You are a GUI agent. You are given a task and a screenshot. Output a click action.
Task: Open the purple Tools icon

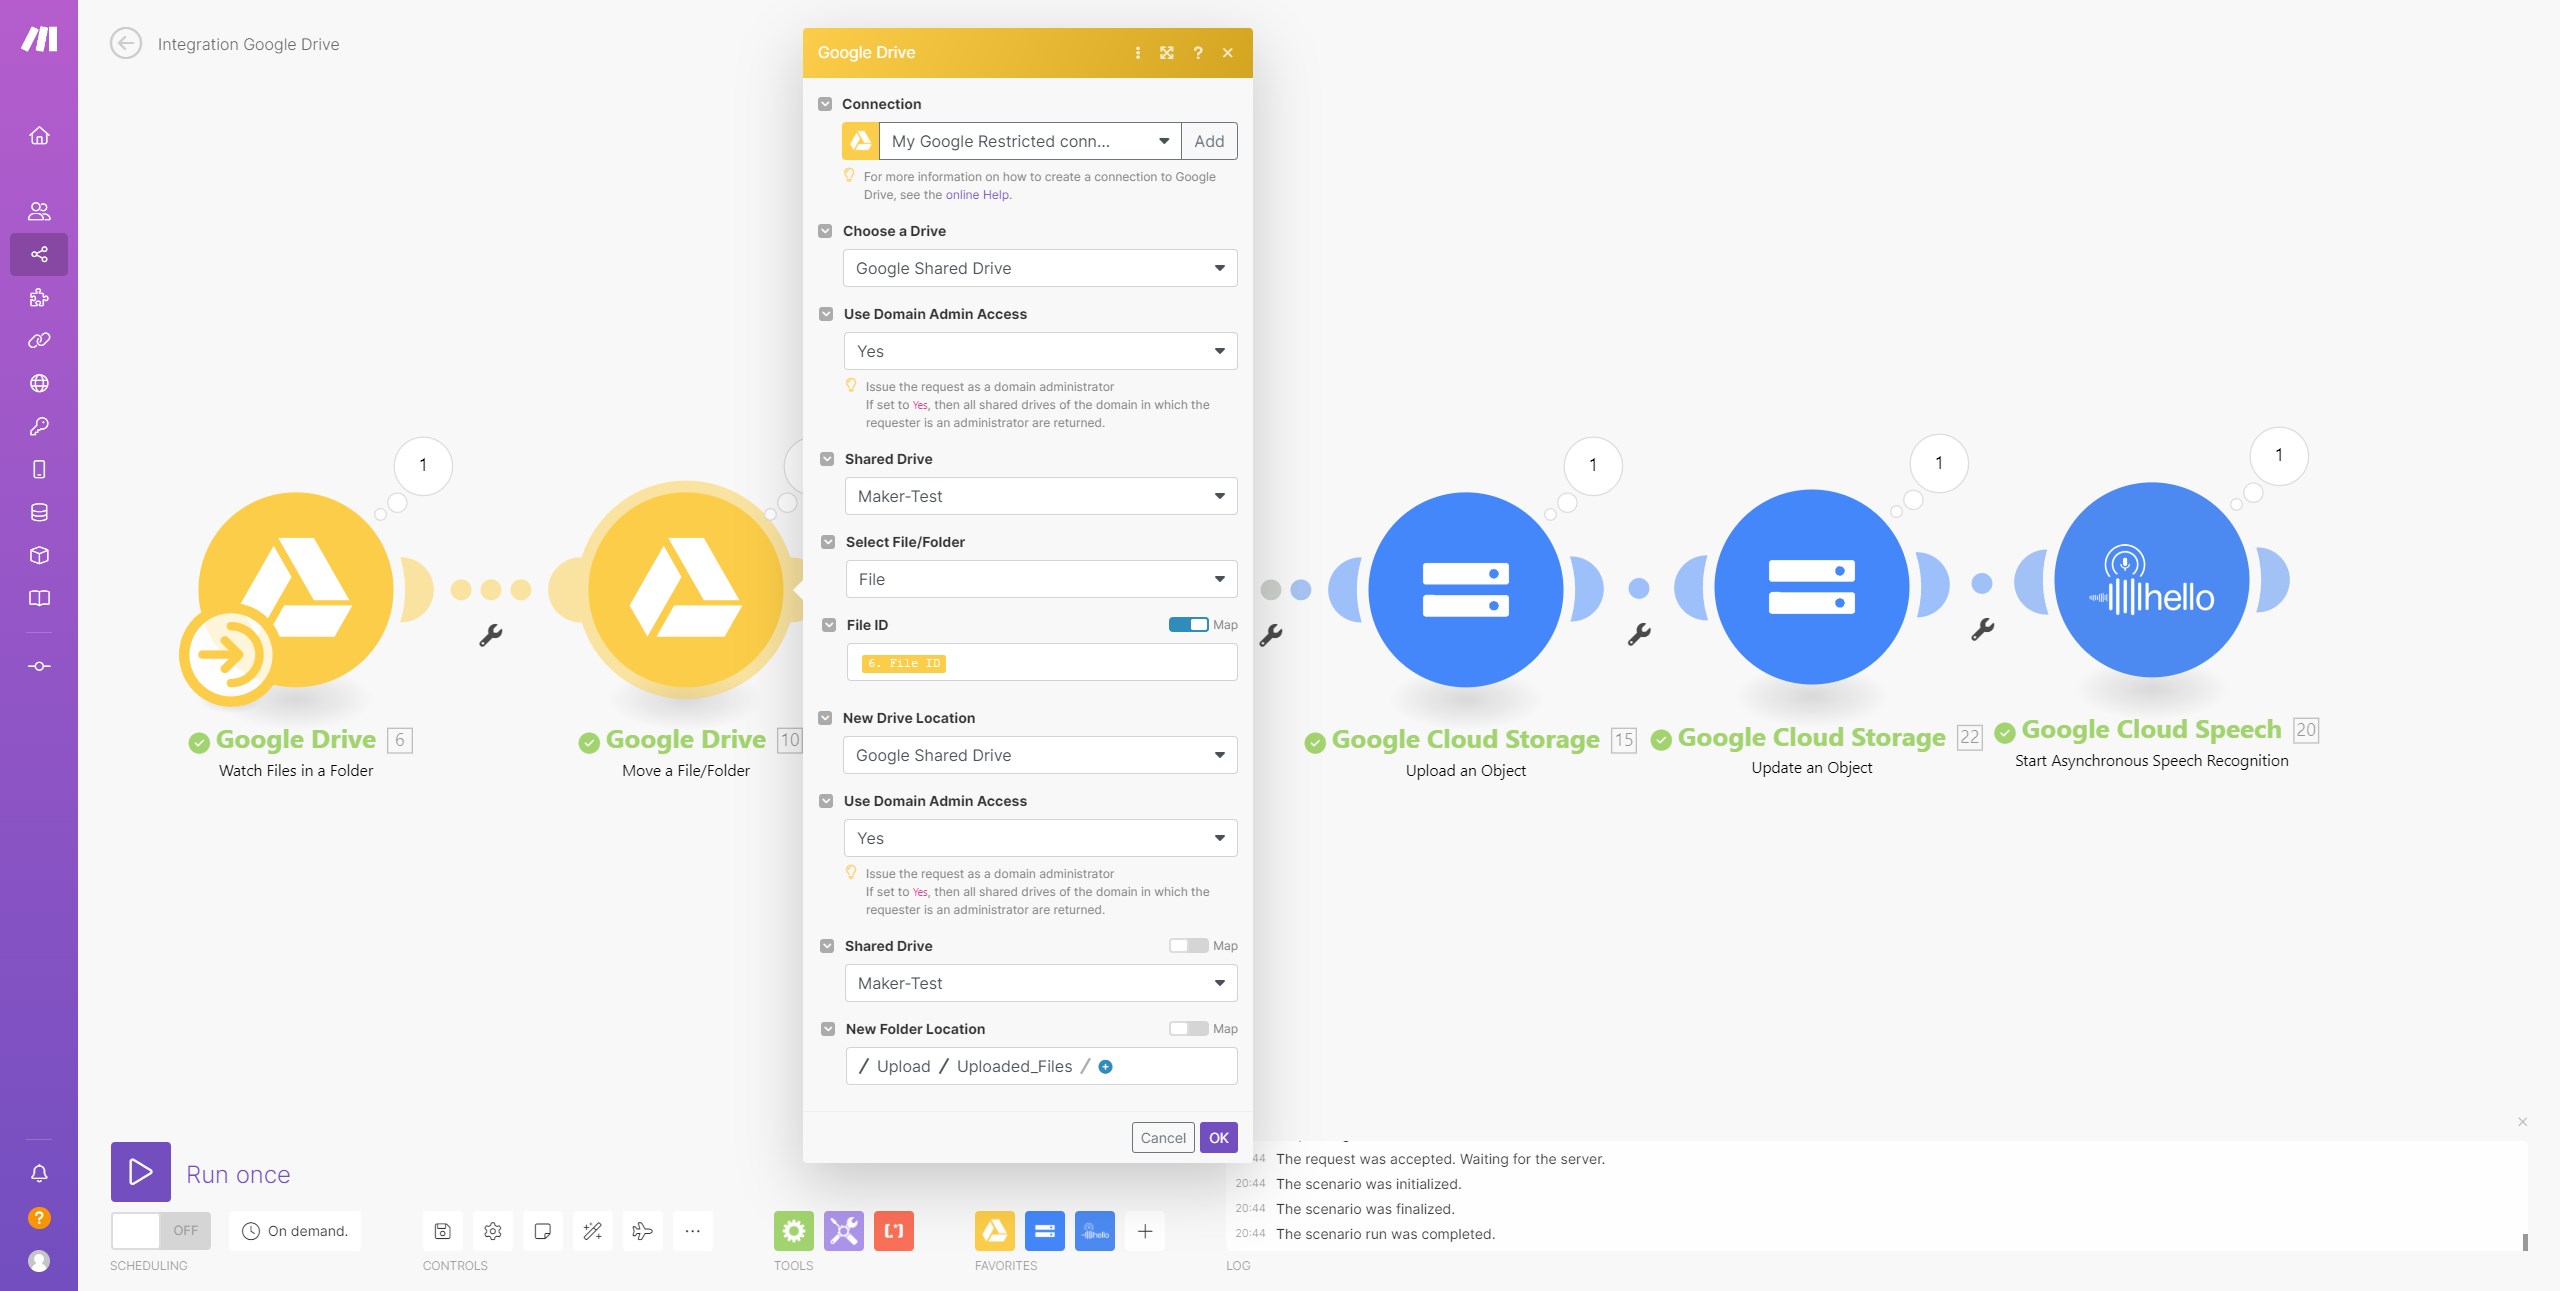click(844, 1231)
